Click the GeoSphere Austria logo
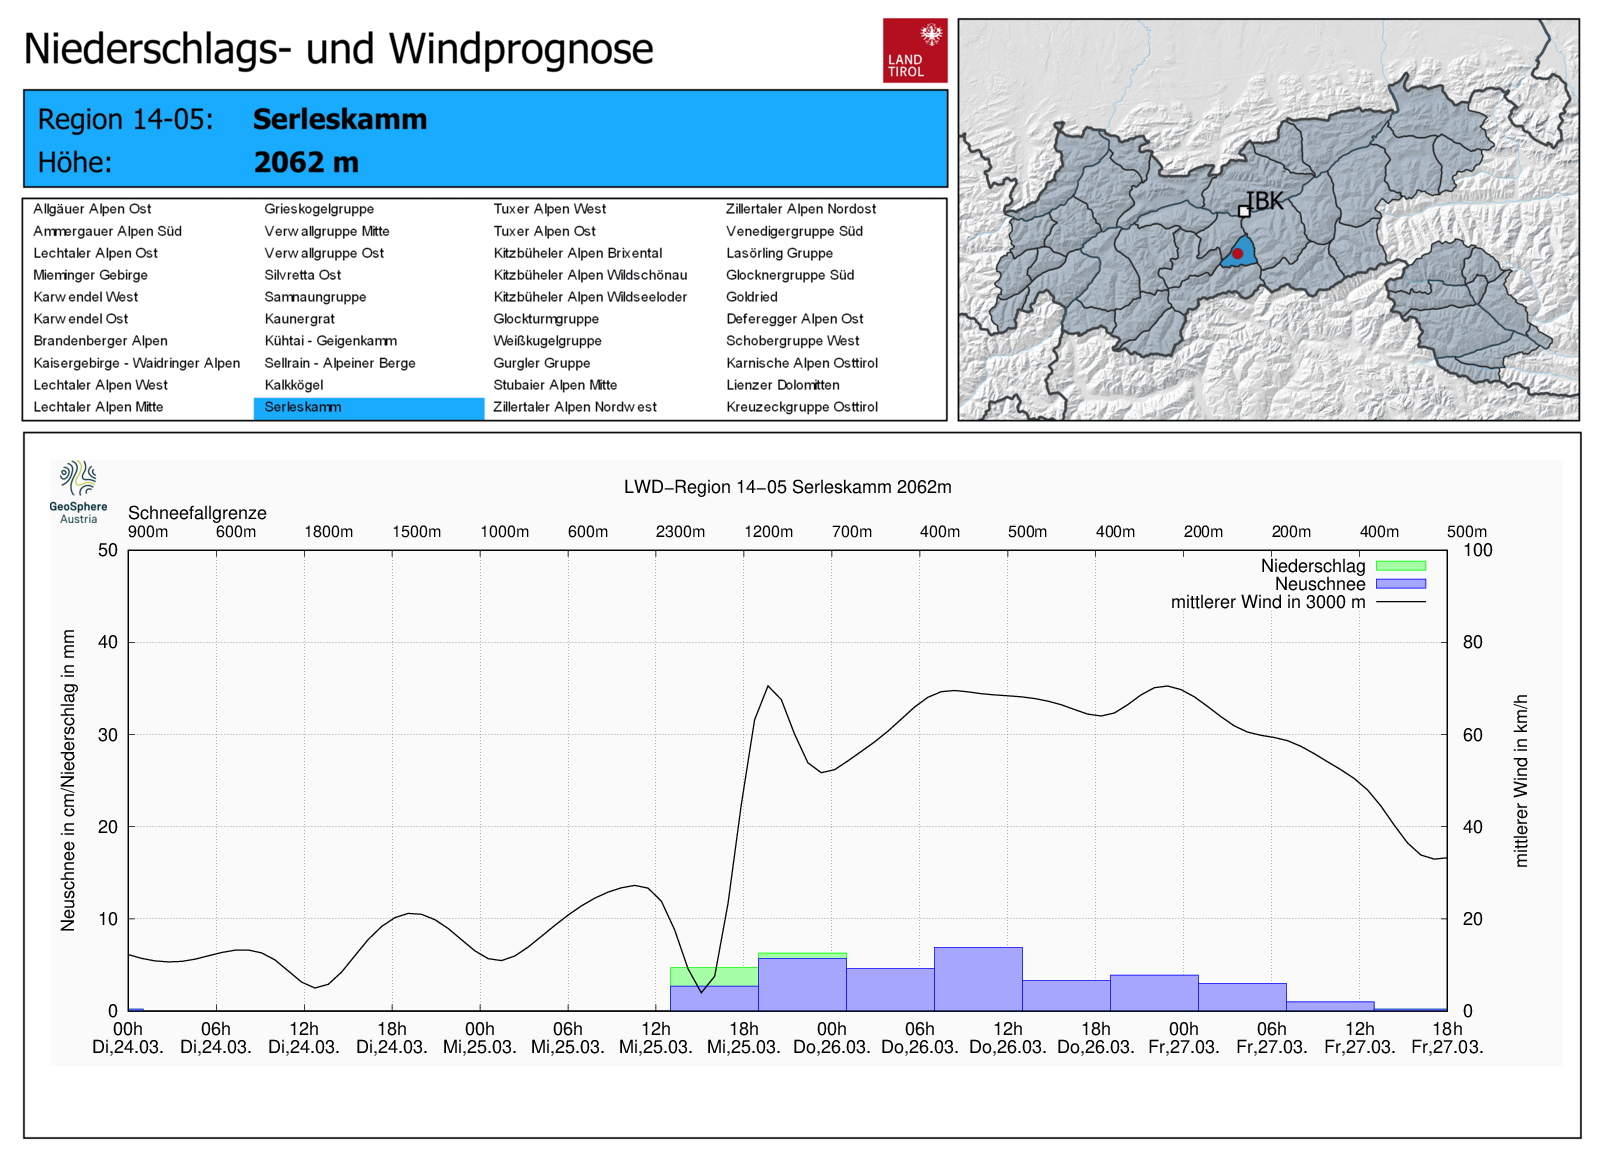The width and height of the screenshot is (1600, 1153). (78, 491)
